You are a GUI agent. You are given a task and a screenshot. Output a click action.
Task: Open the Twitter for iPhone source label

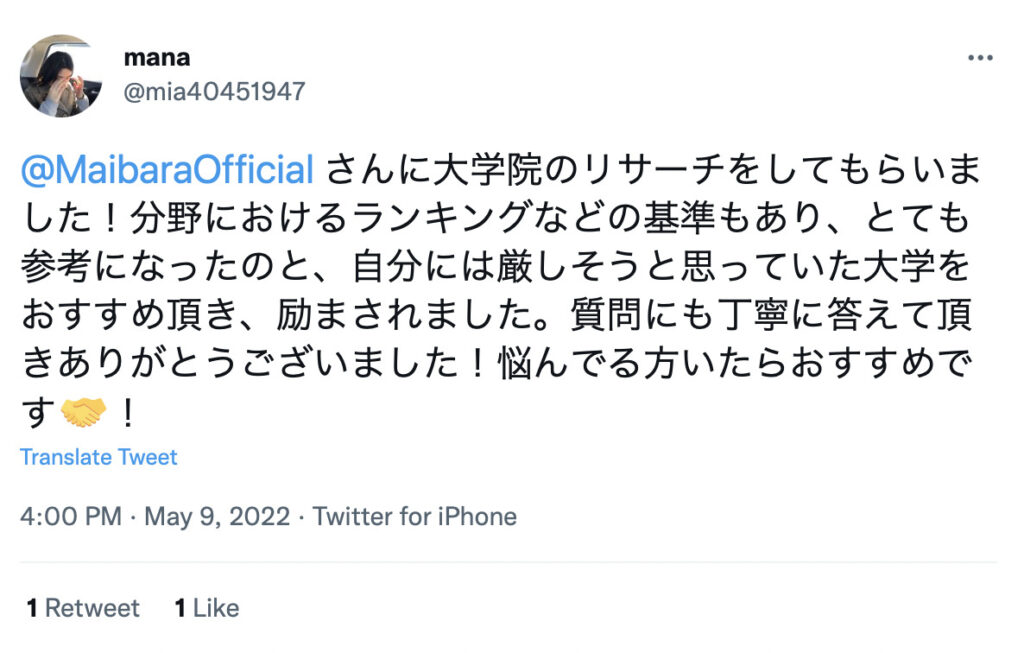pos(415,517)
